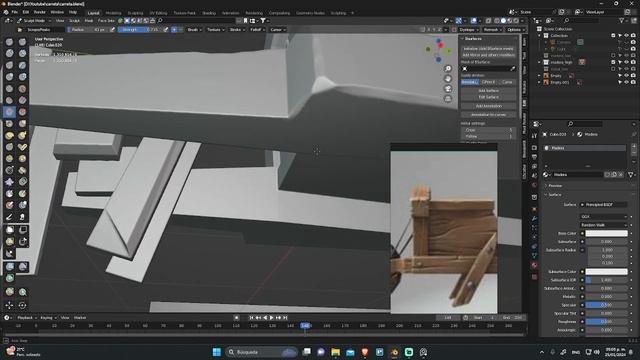Open the Falloff settings dropdown

point(257,30)
